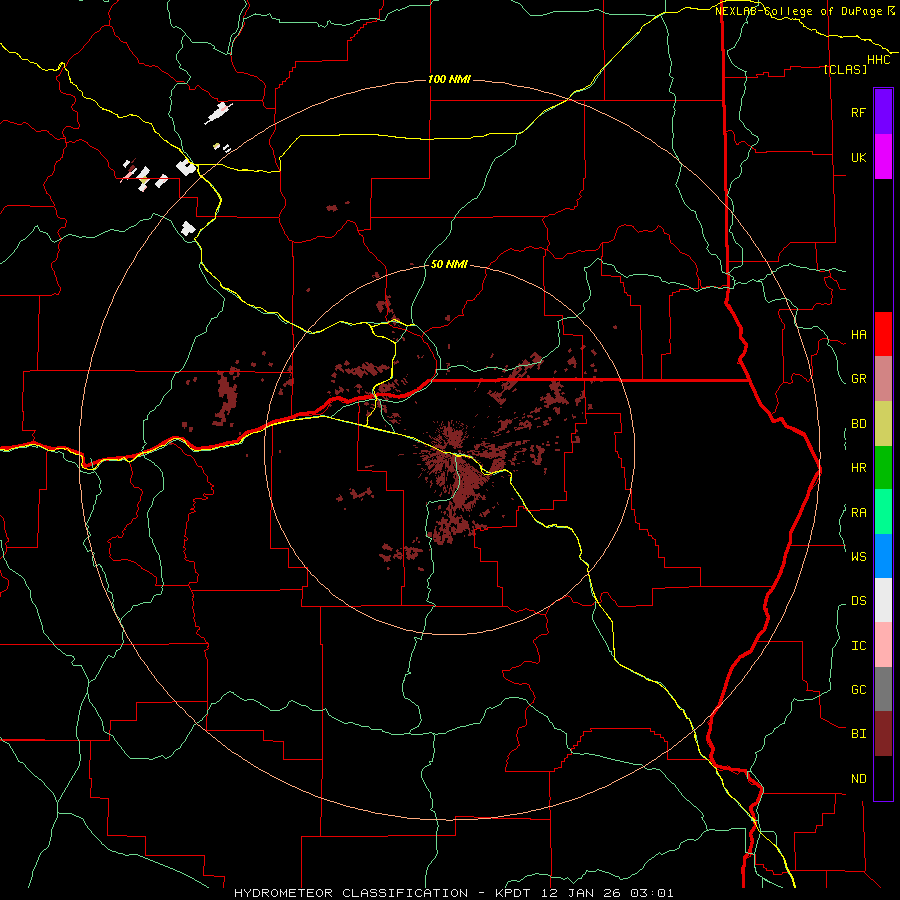This screenshot has width=900, height=900.
Task: Click the brown BI legend color swatch
Action: [883, 734]
